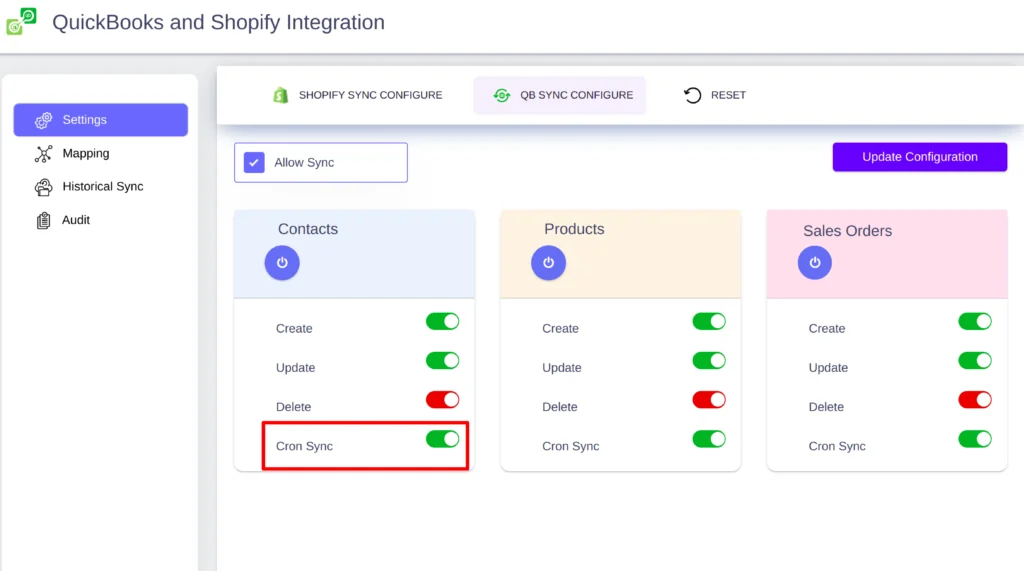Toggle Sales Orders Create switch
Image resolution: width=1024 pixels, height=571 pixels.
point(975,321)
